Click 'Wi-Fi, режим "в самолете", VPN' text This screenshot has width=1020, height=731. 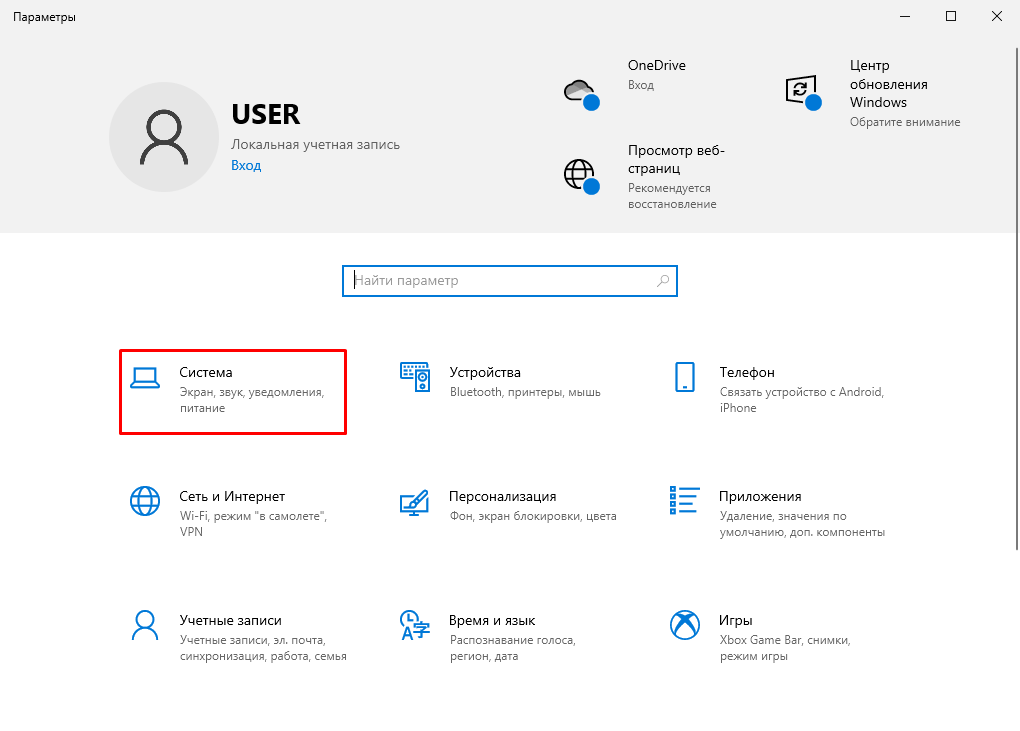(253, 524)
